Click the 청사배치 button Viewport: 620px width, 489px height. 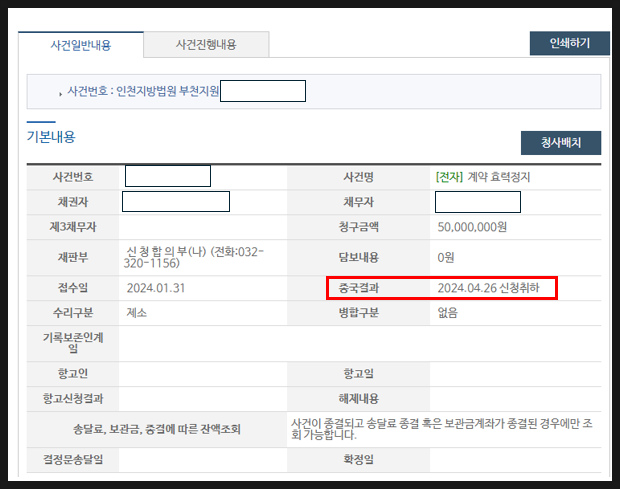click(560, 142)
